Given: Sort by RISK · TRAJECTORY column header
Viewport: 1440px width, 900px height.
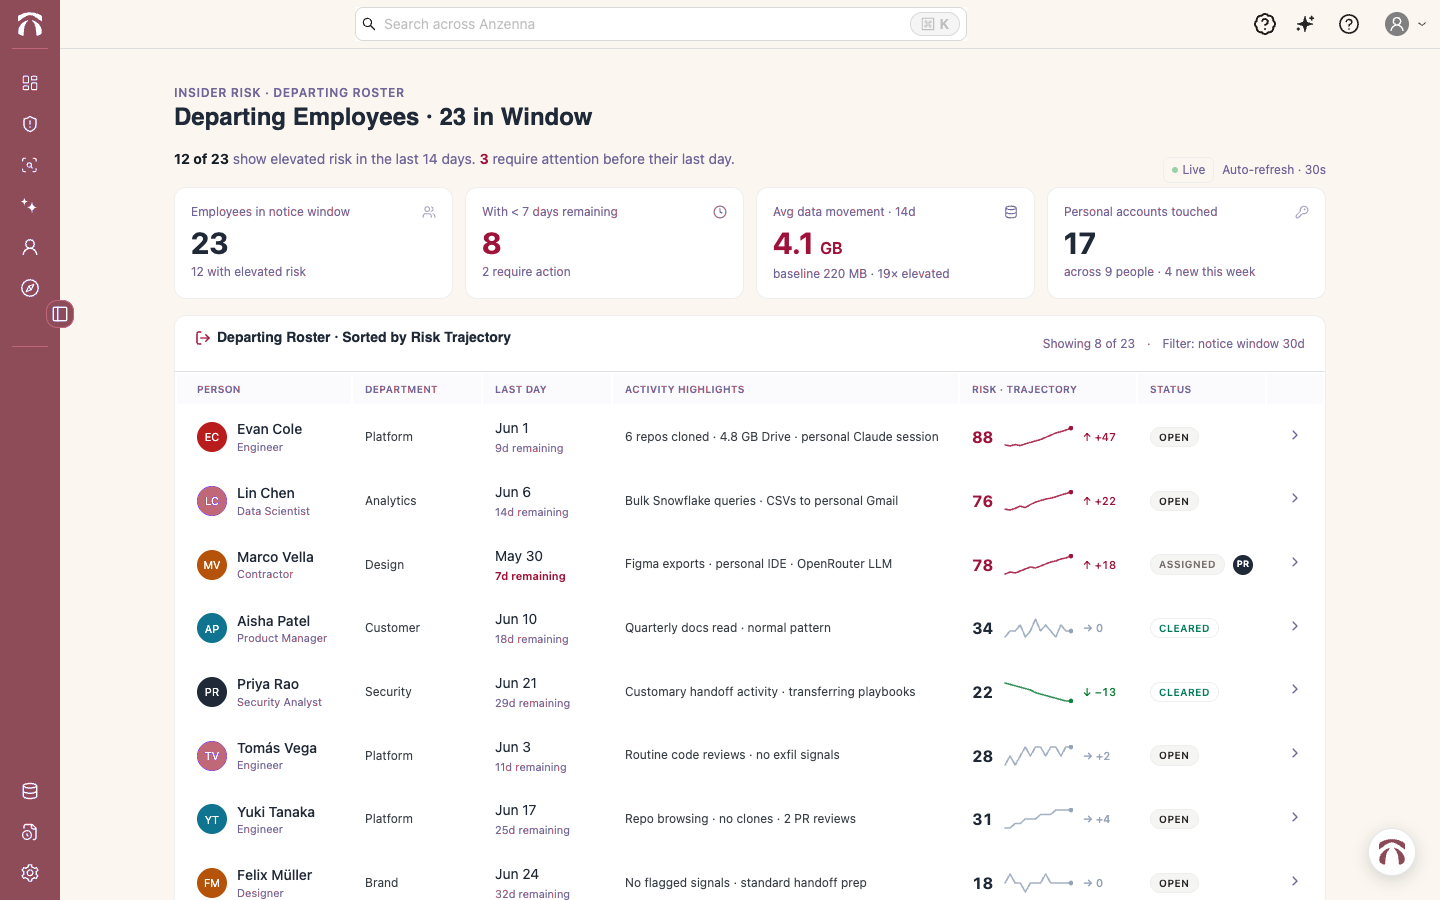Looking at the screenshot, I should tap(1024, 390).
